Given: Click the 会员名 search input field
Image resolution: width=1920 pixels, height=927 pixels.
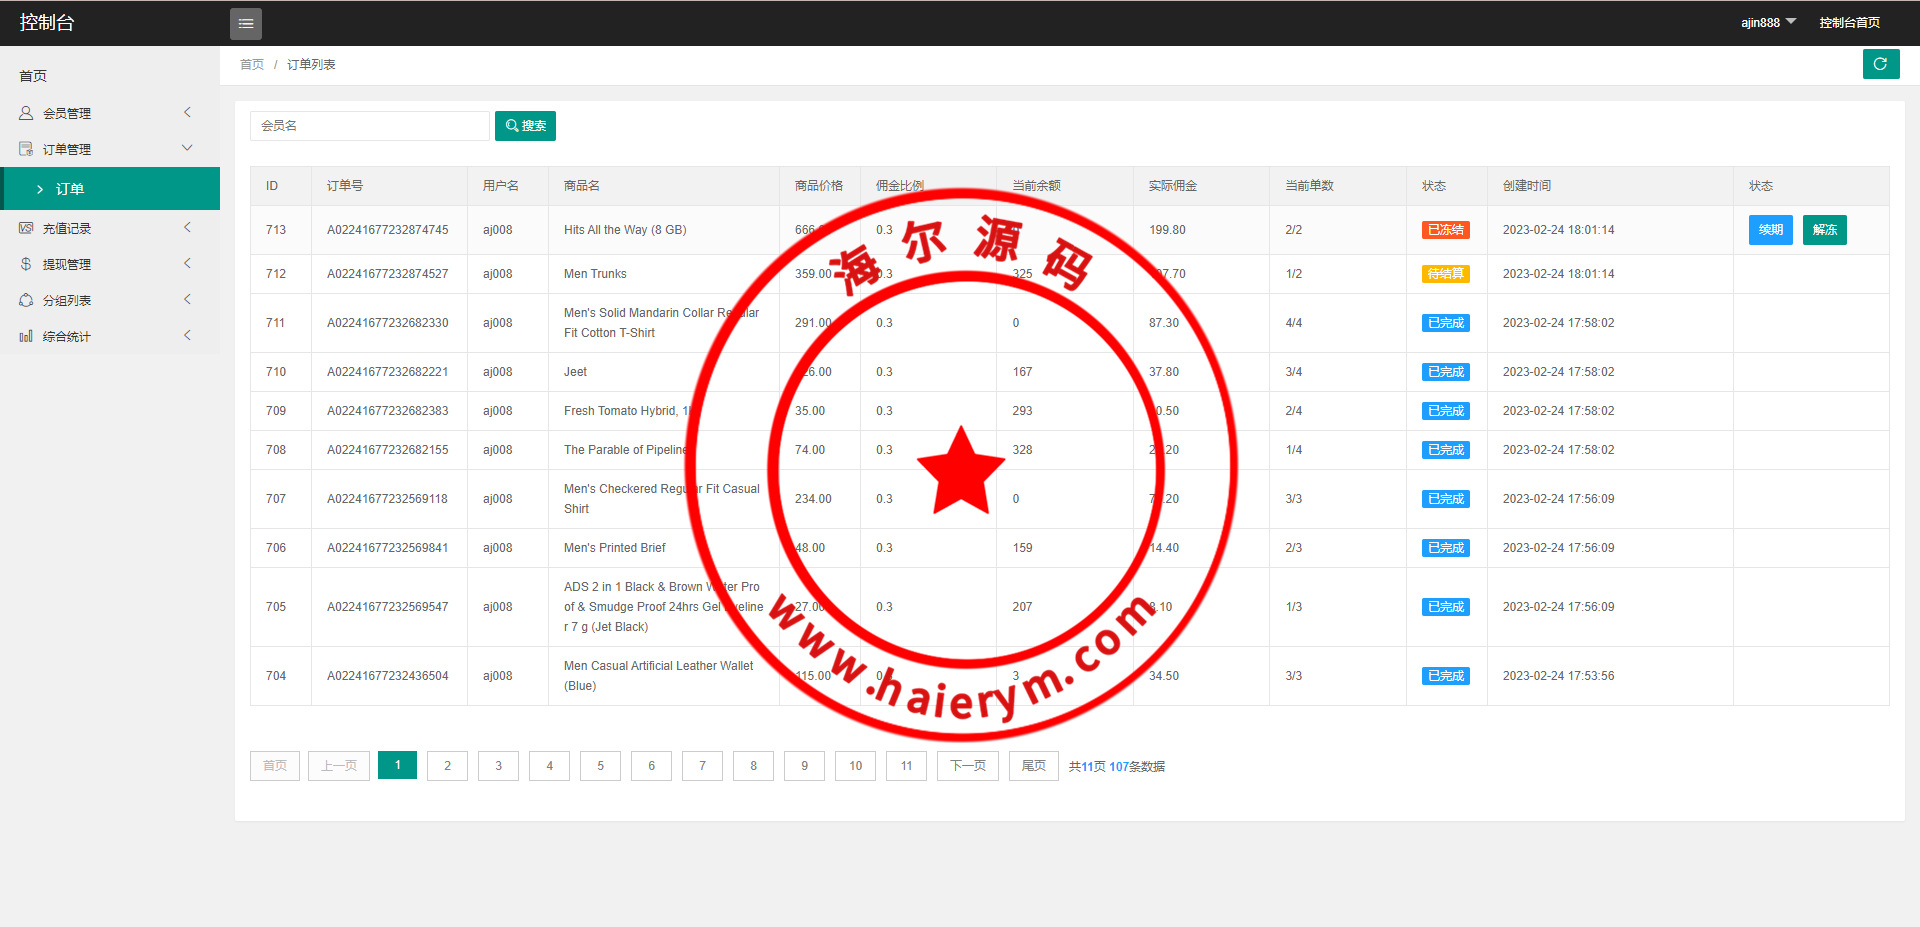Looking at the screenshot, I should tap(369, 126).
